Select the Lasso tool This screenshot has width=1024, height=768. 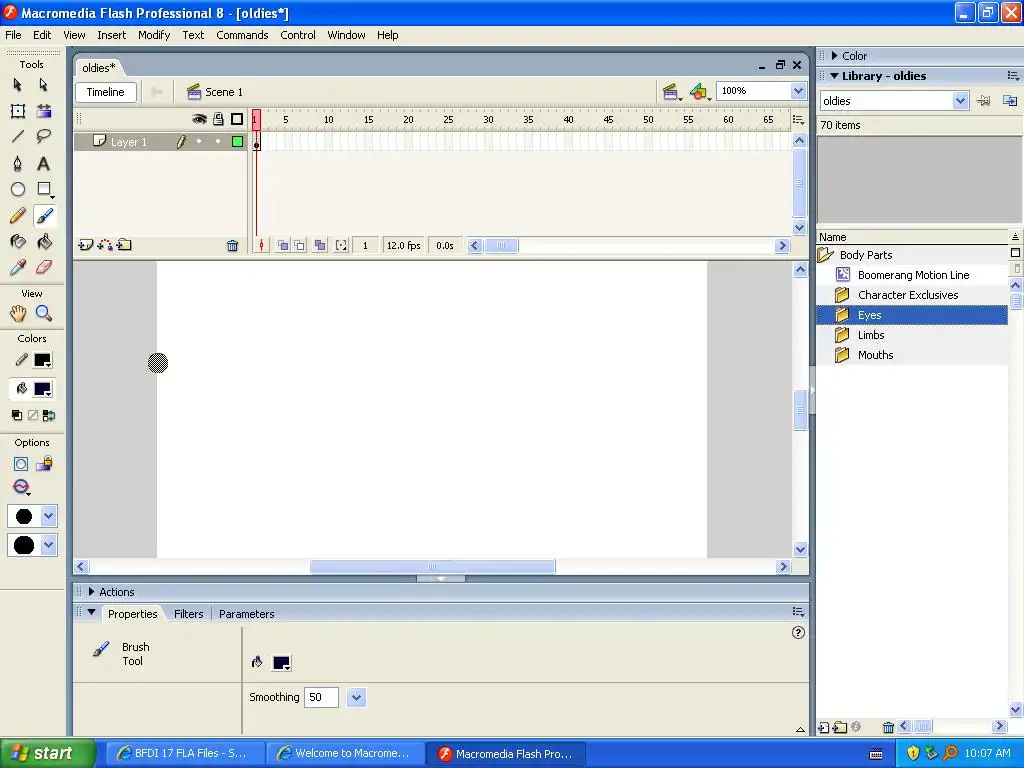44,136
